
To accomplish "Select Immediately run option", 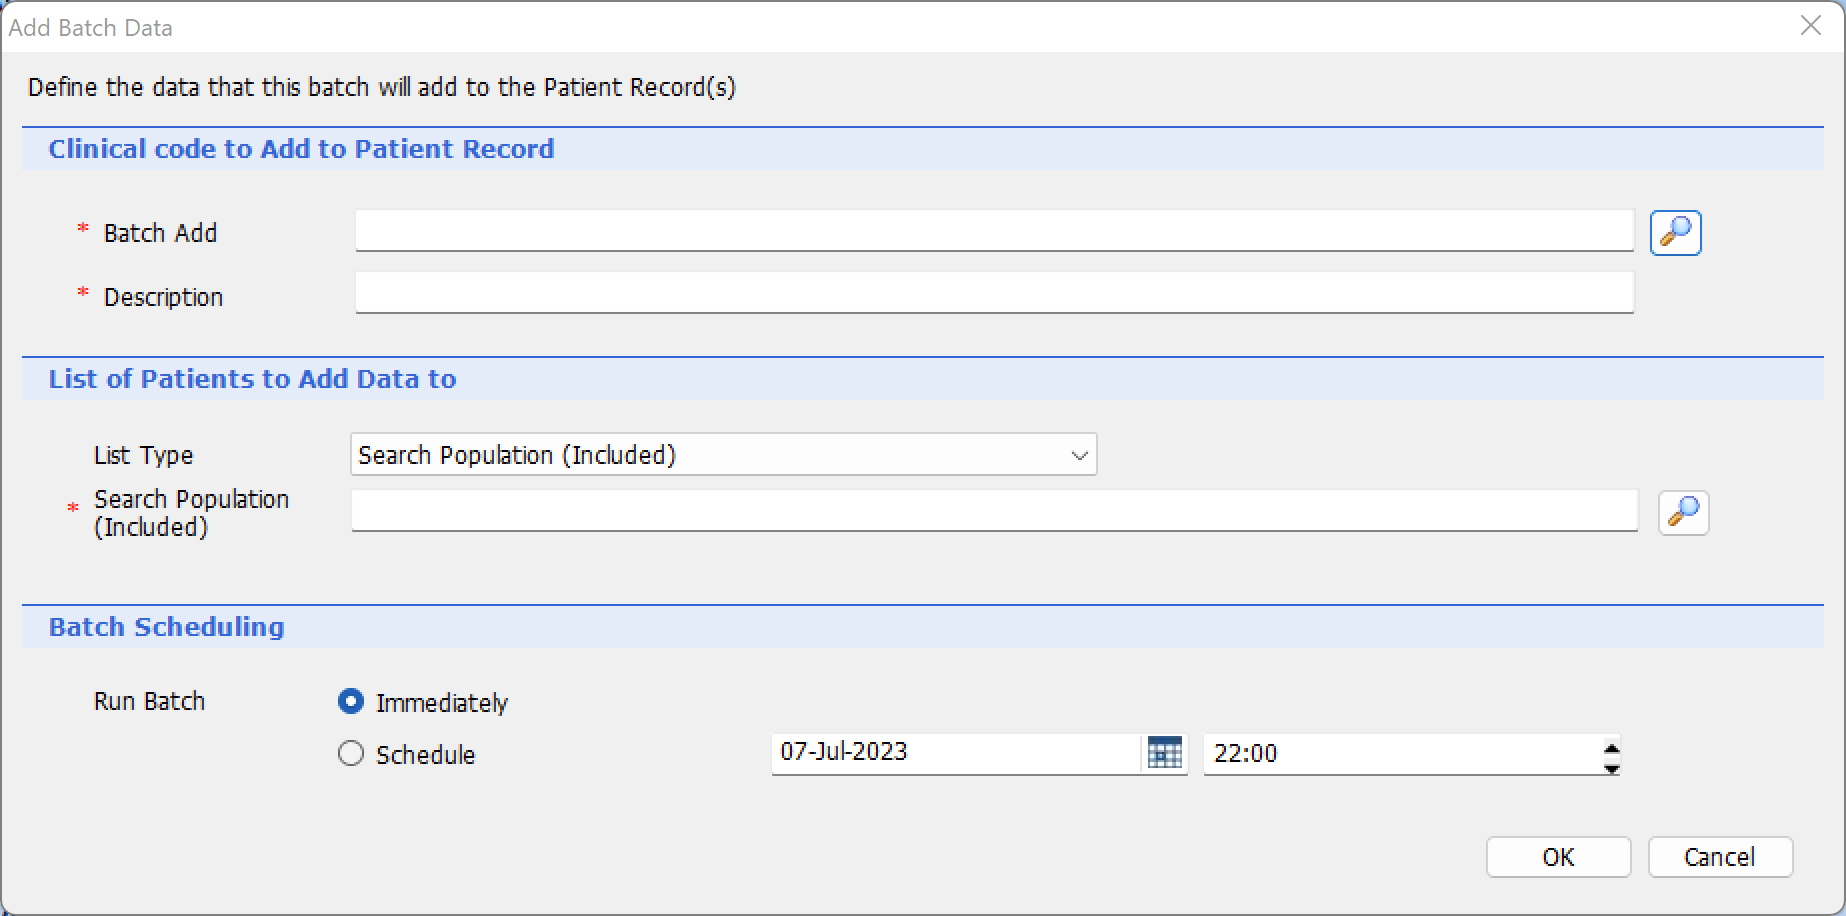I will [x=351, y=702].
